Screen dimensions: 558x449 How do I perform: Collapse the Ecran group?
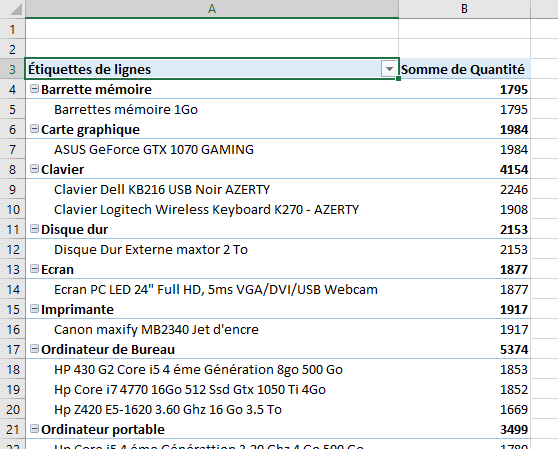pos(34,269)
